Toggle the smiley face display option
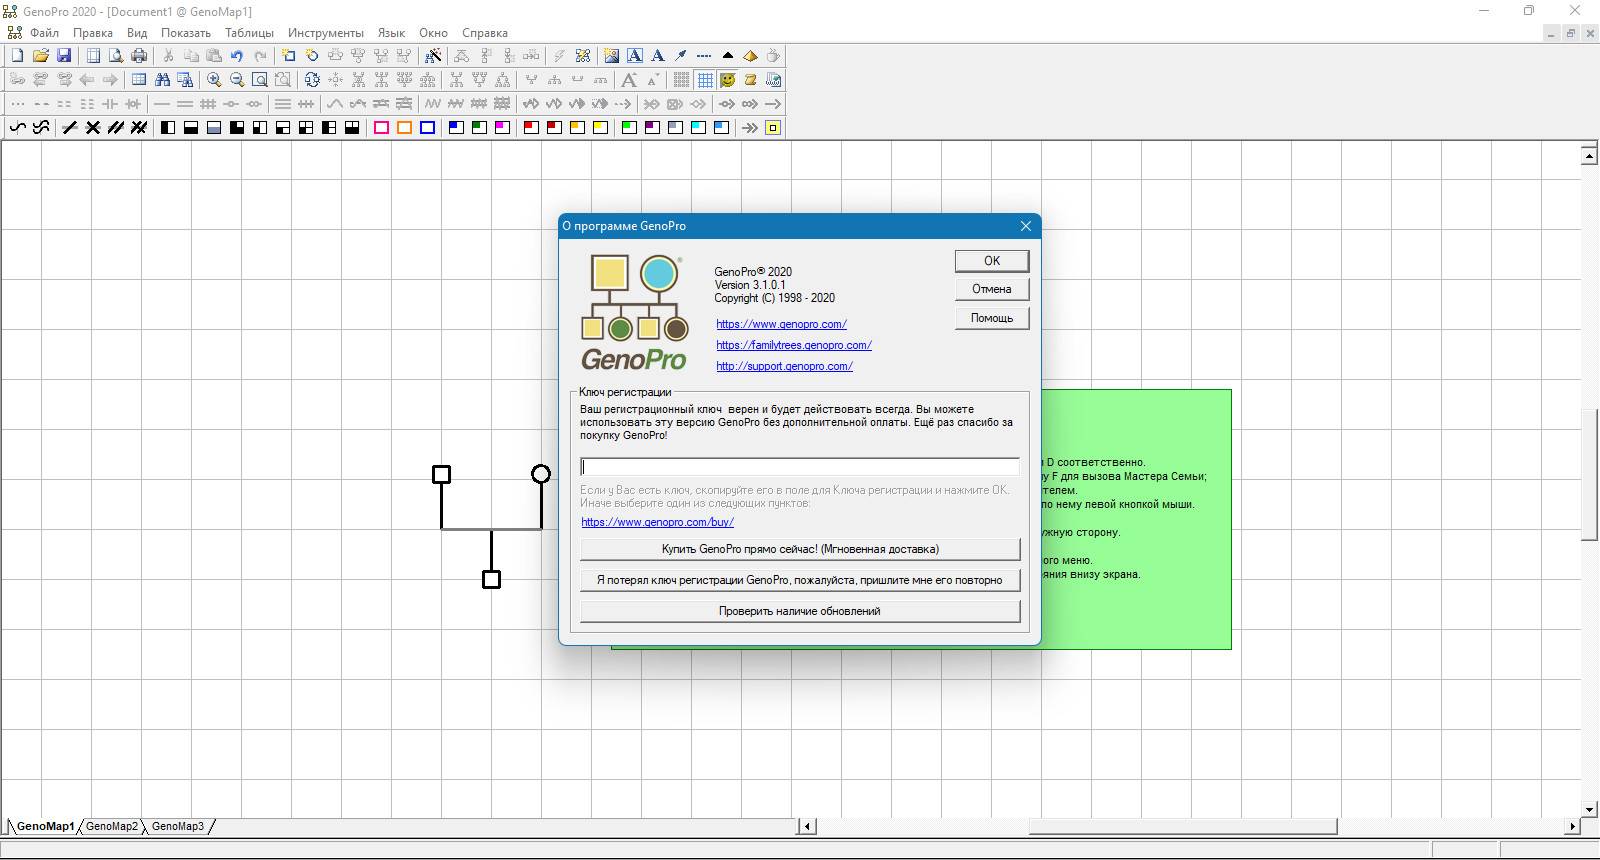 click(727, 80)
